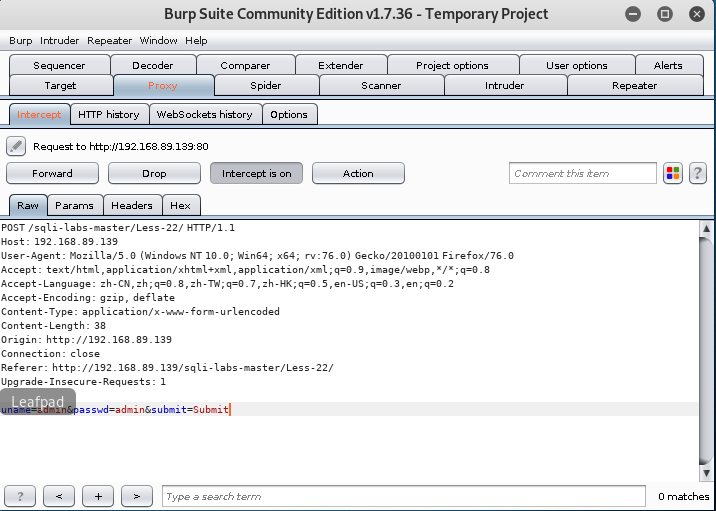Maximize the Burp Suite window

click(x=665, y=14)
